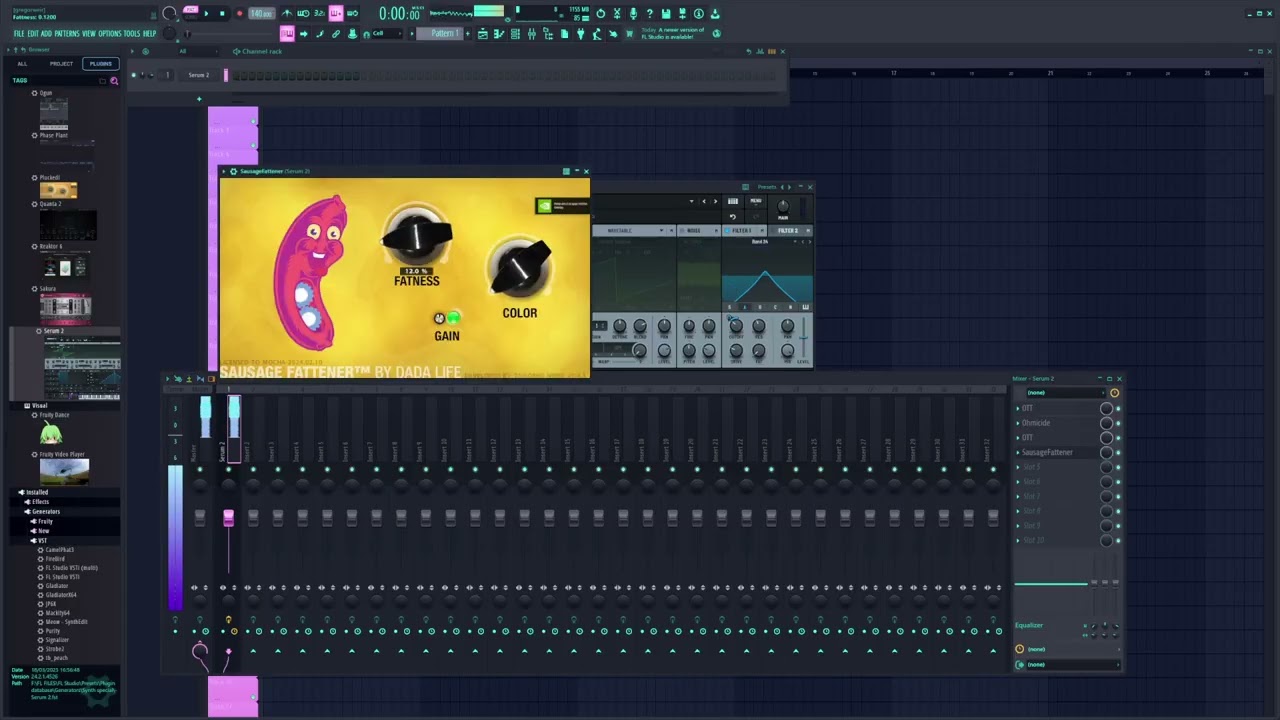
Task: Select FILTER 2 tab in Serum window
Action: point(789,231)
